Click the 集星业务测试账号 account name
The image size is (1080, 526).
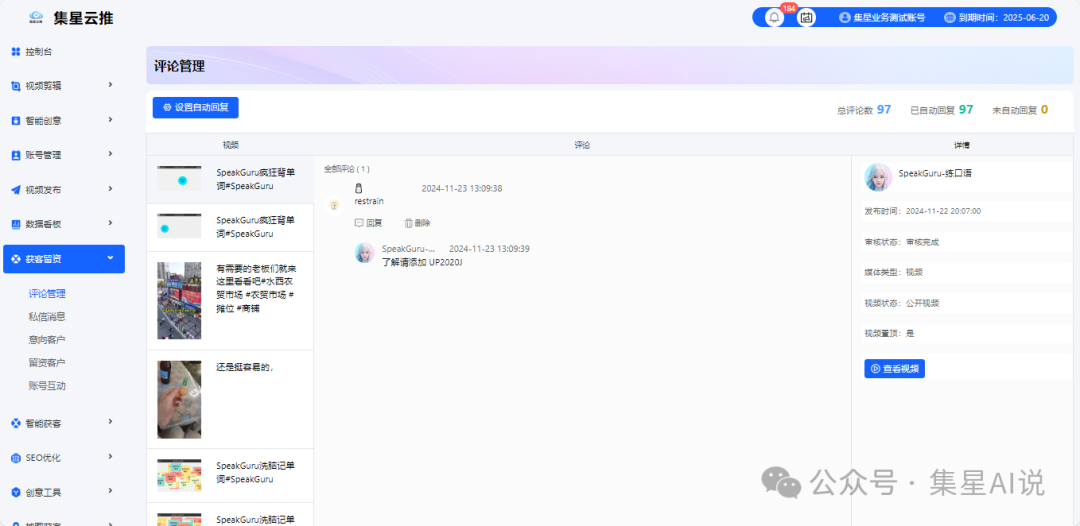[x=889, y=17]
